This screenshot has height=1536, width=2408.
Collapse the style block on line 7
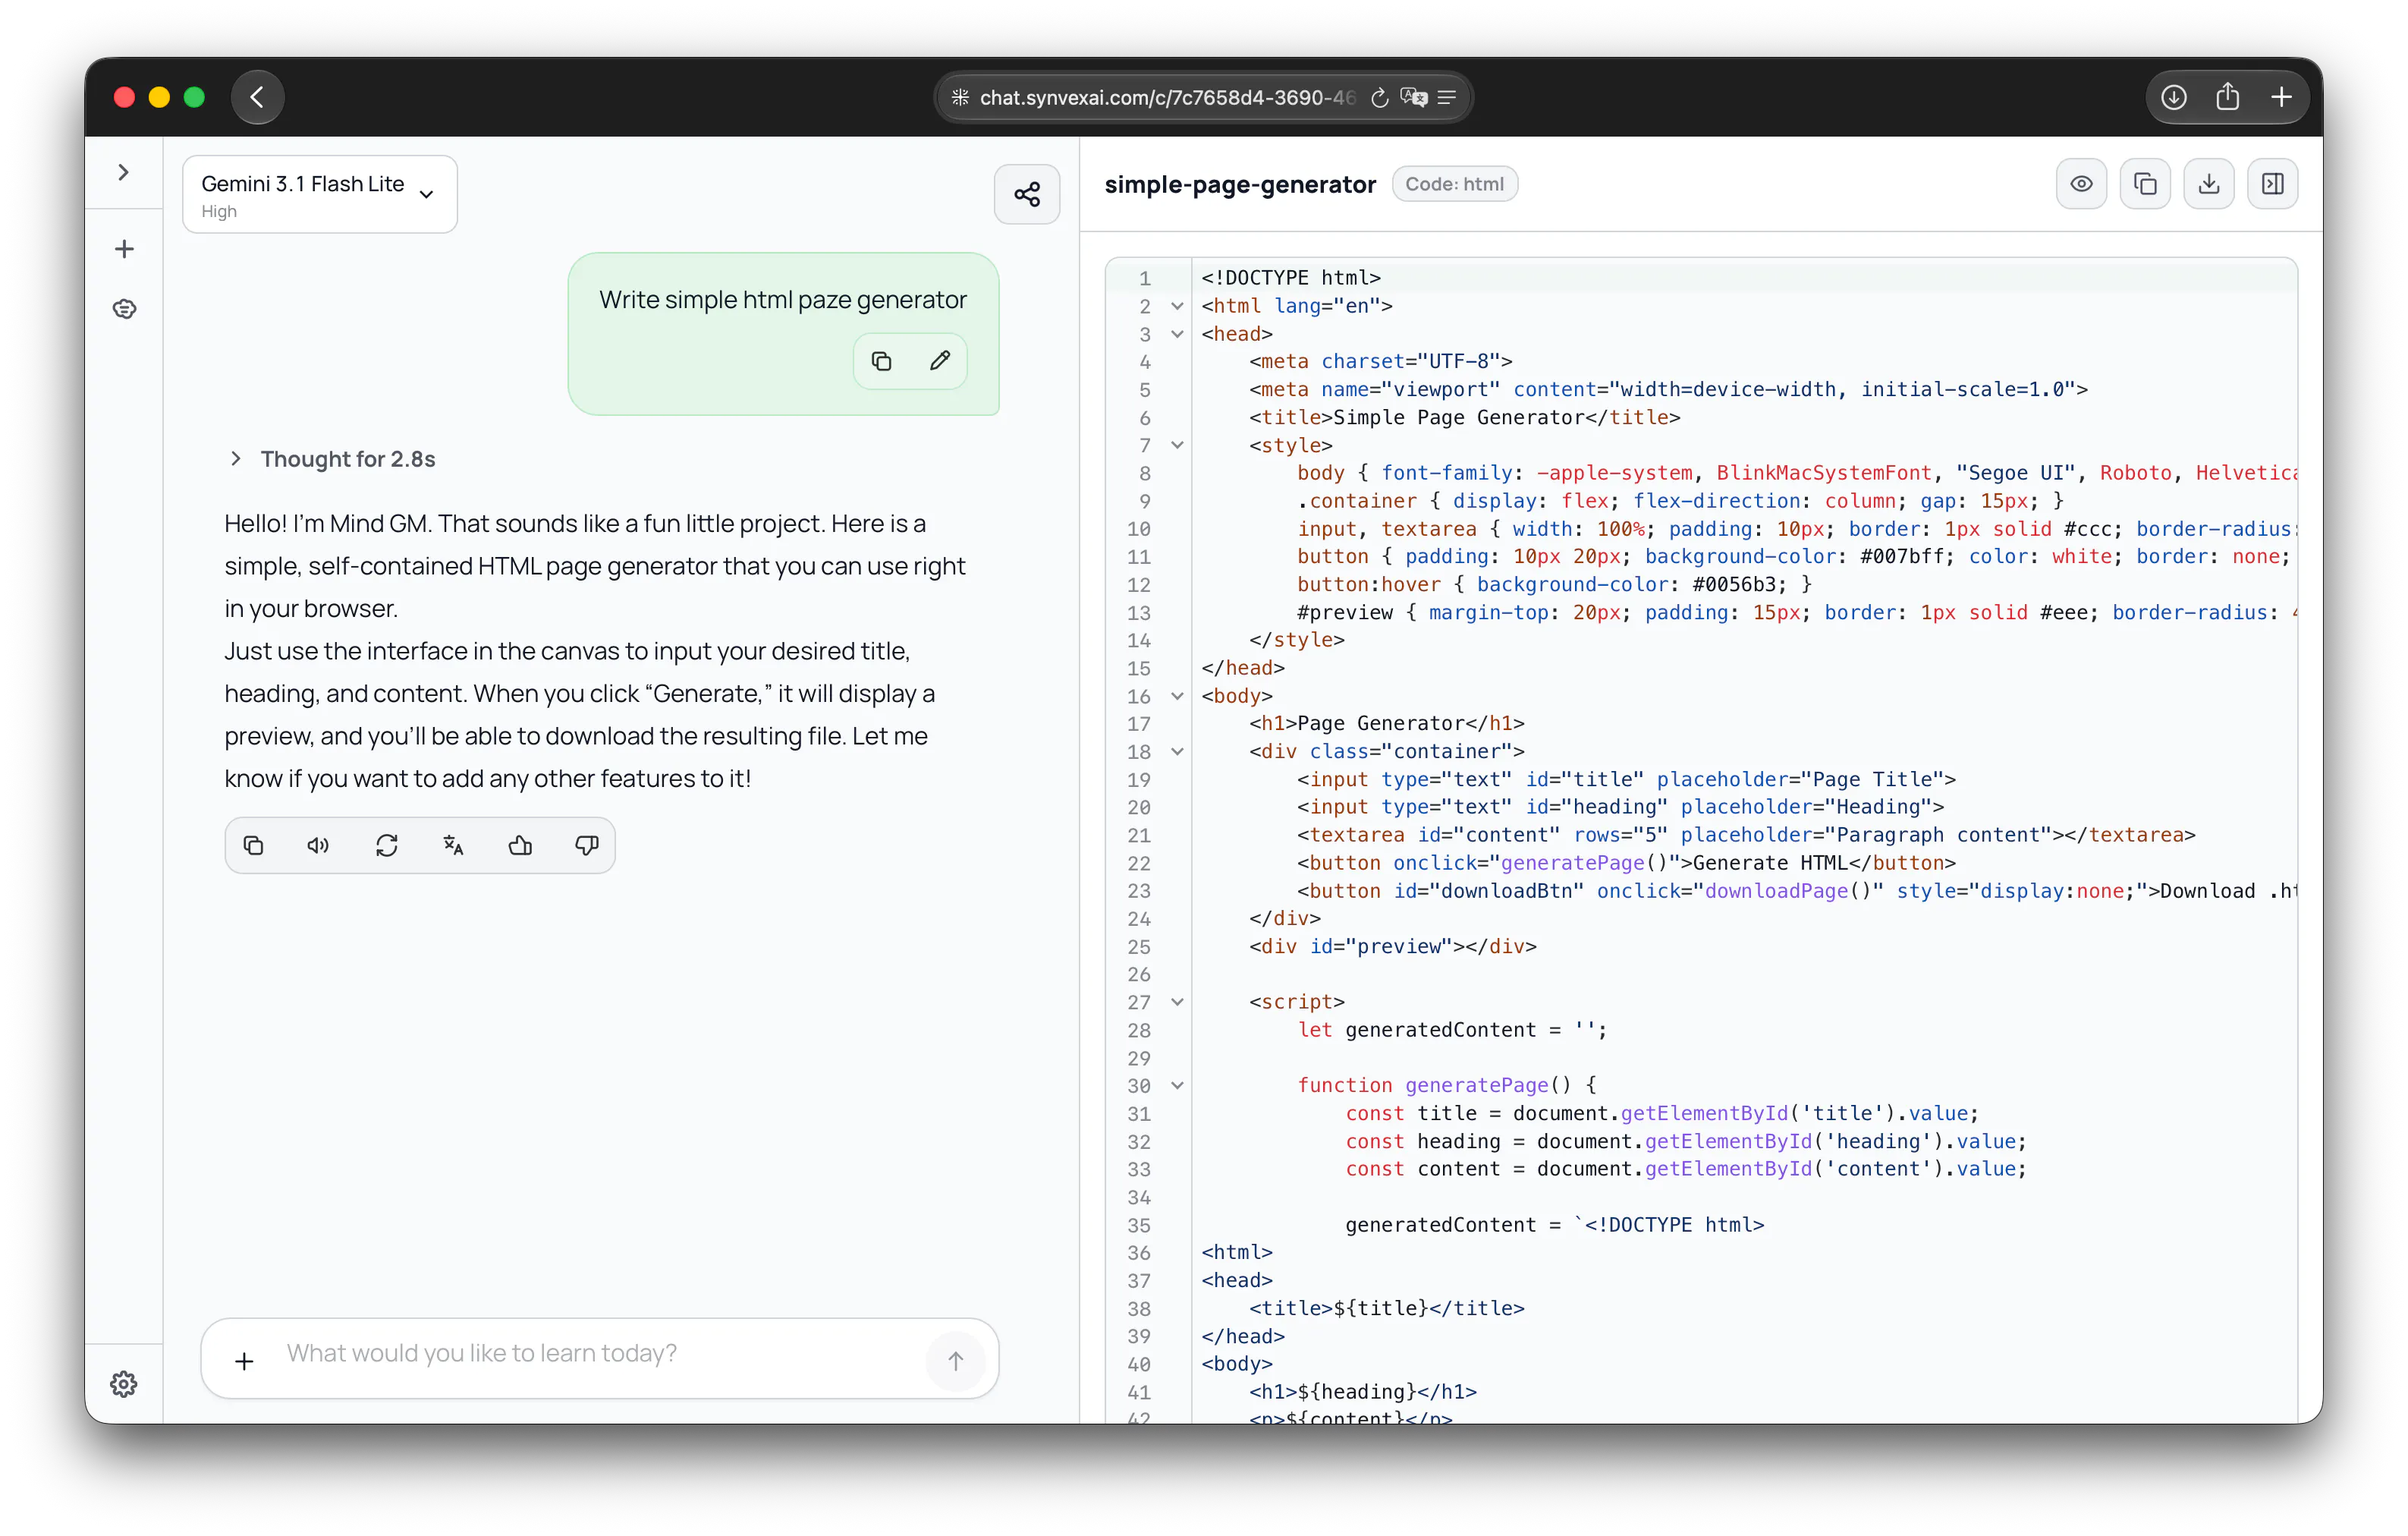tap(1178, 445)
